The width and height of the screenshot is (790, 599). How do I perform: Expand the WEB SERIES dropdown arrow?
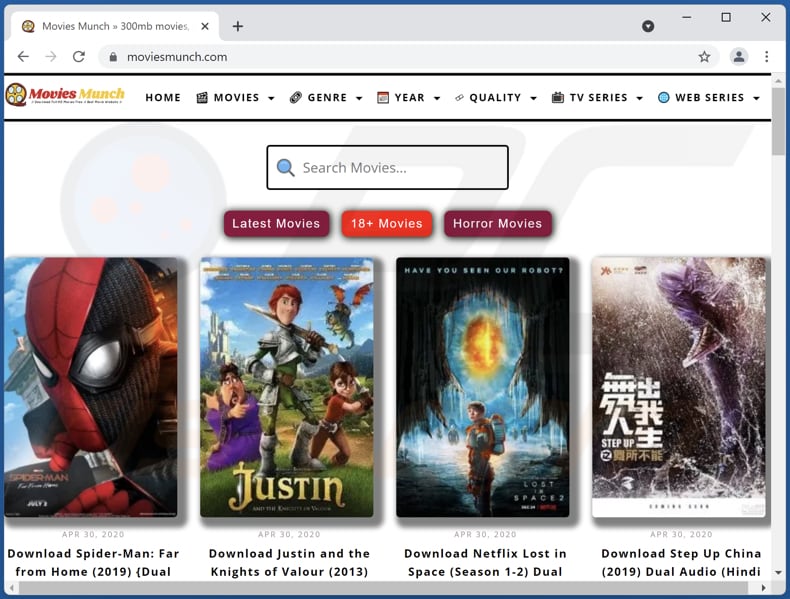pos(756,98)
